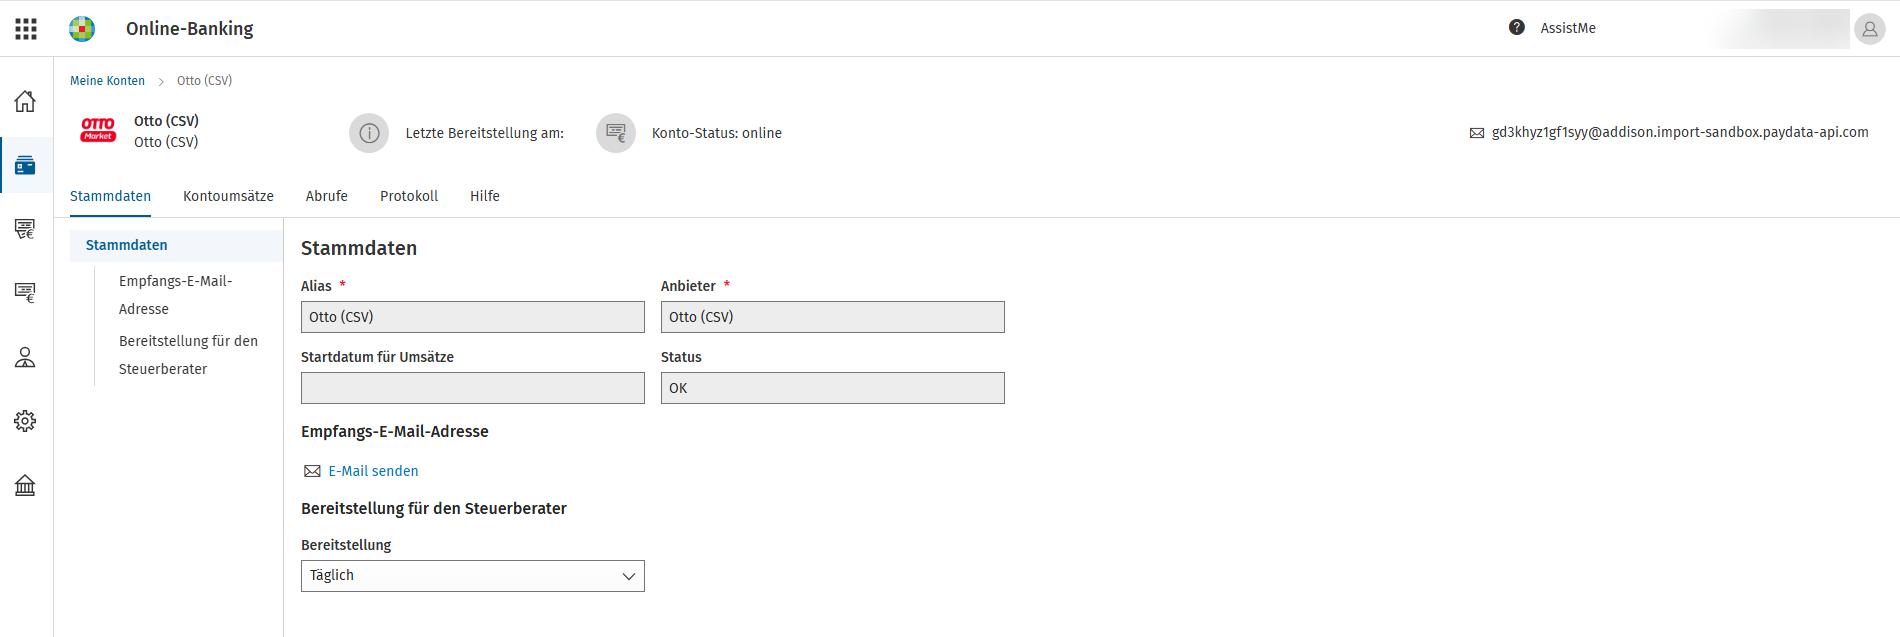Open the person sidebar icon
Viewport: 1900px width, 637px height.
(25, 357)
